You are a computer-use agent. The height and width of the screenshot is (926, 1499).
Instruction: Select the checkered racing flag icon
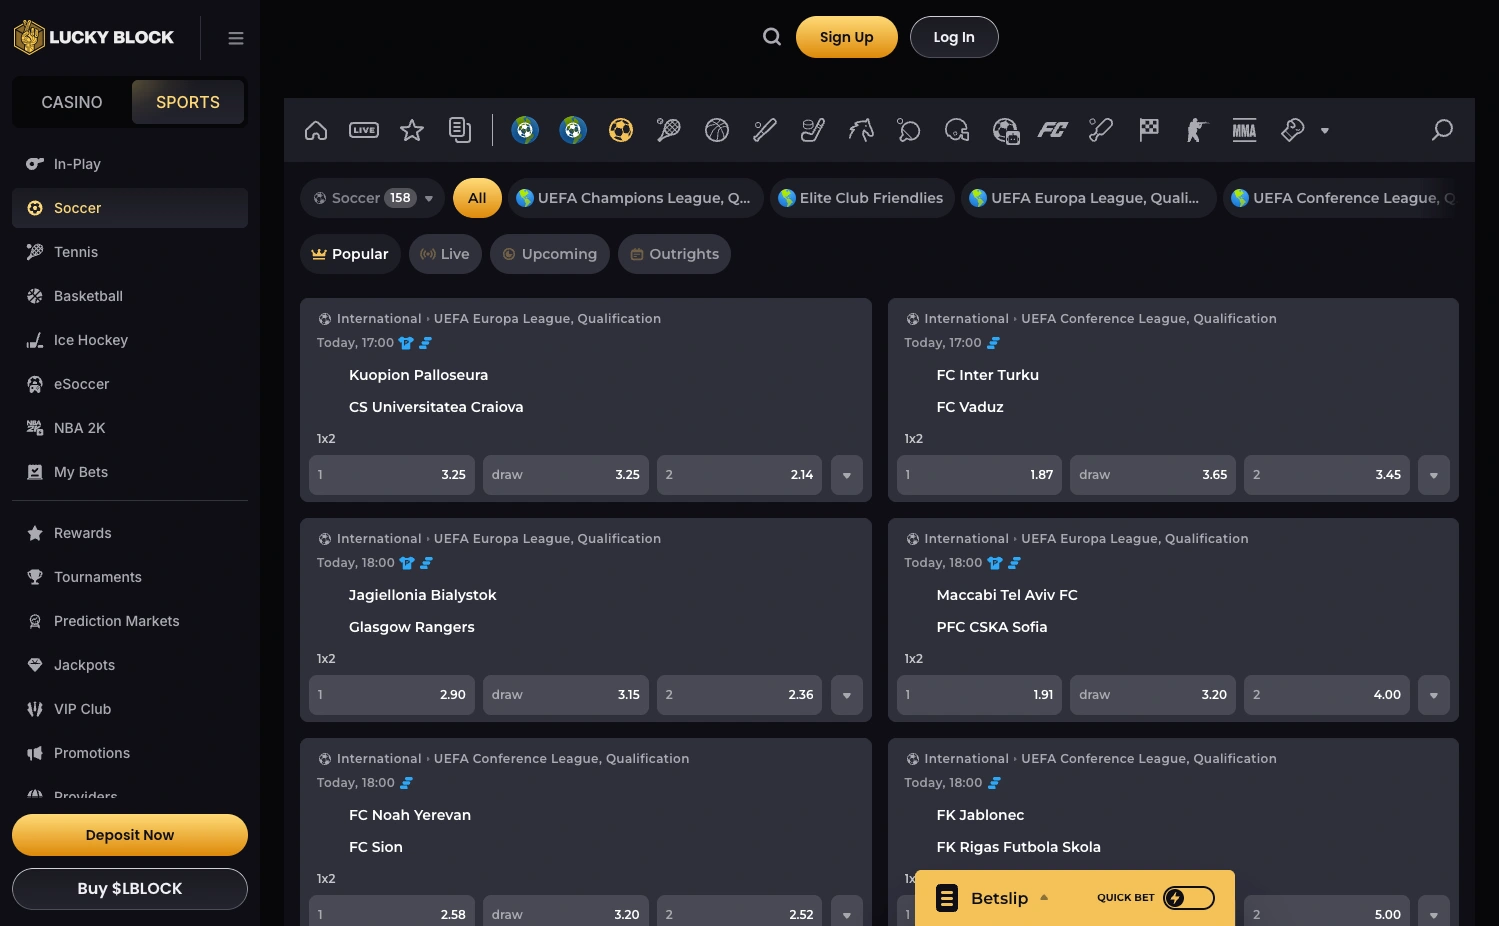coord(1149,130)
